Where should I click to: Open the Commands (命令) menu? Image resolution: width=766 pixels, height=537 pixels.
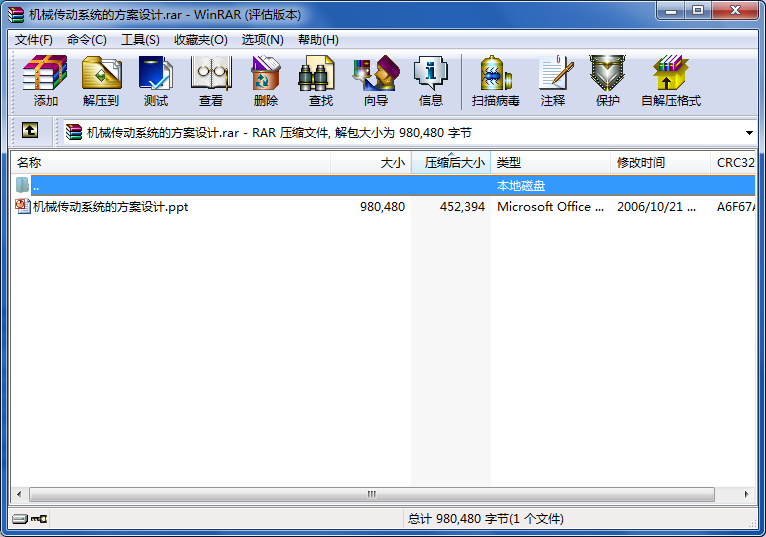coord(87,40)
